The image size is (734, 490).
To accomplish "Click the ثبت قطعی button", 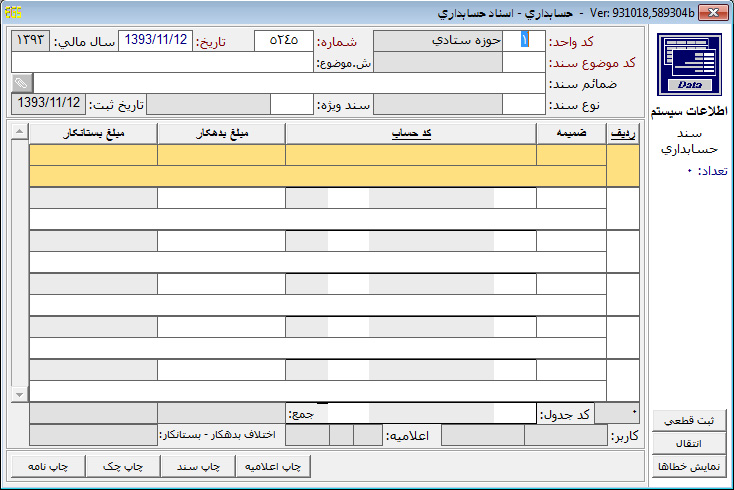I will tap(689, 420).
